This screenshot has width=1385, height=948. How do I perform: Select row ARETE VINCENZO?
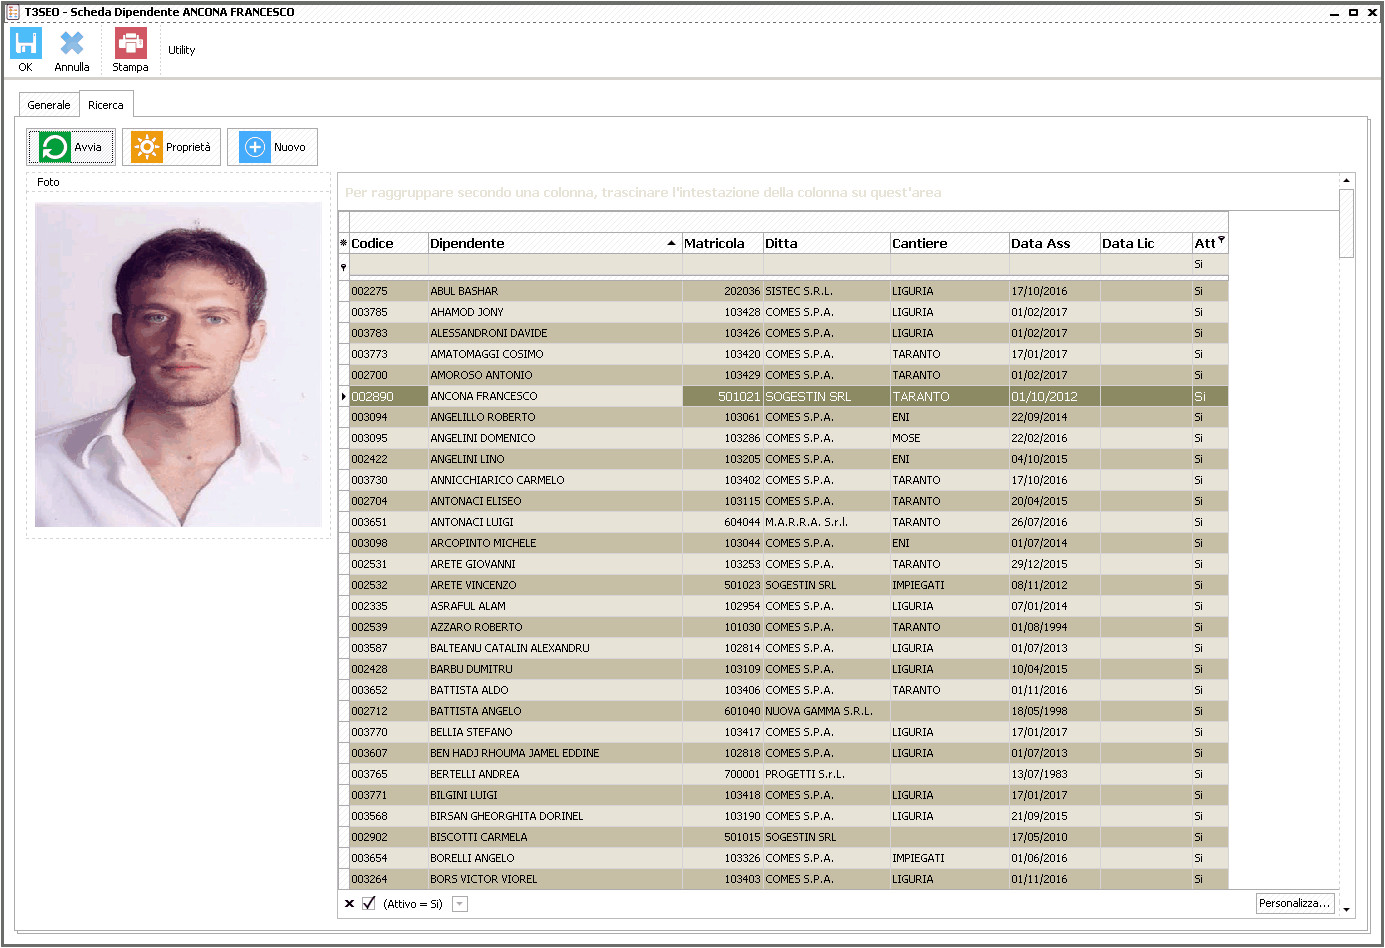tap(788, 585)
